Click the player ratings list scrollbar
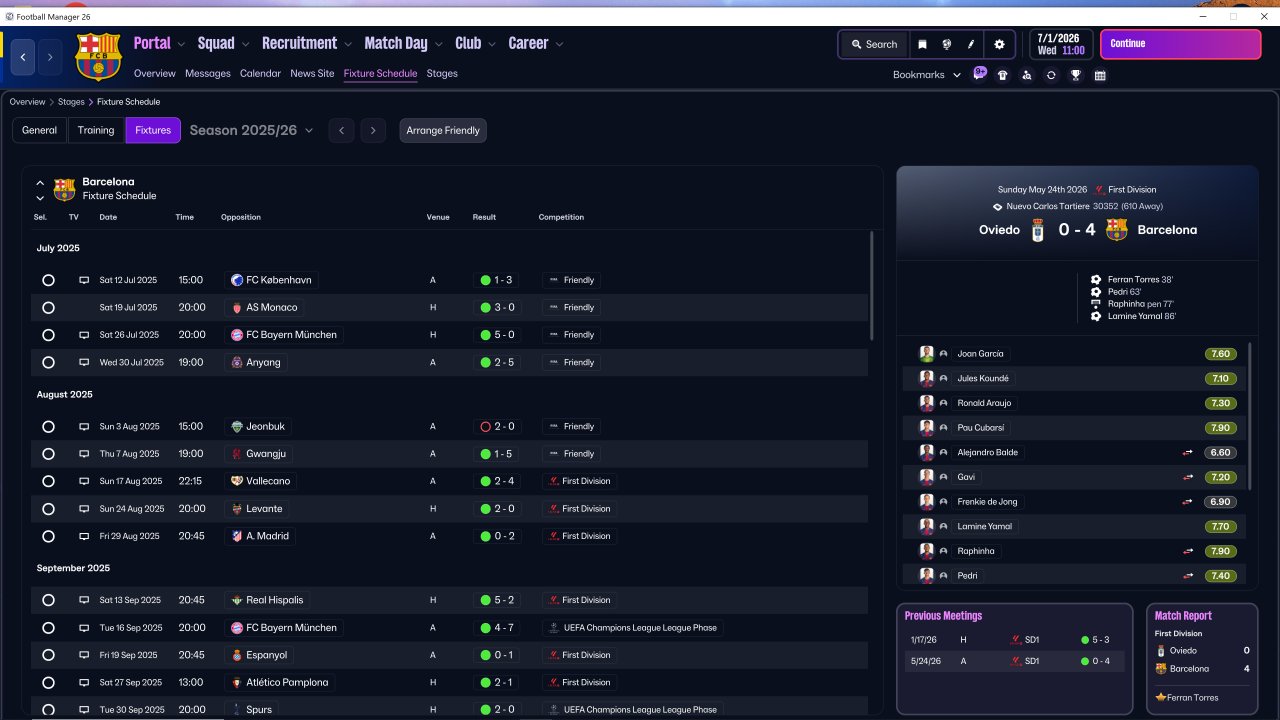This screenshot has height=720, width=1280. 1250,416
